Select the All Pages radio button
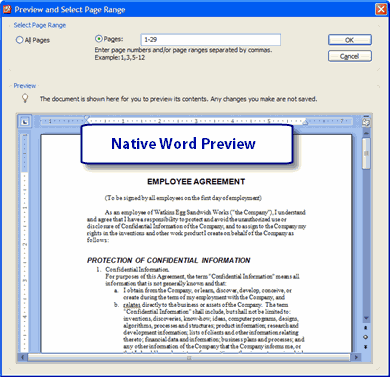This screenshot has width=390, height=377. (19, 40)
